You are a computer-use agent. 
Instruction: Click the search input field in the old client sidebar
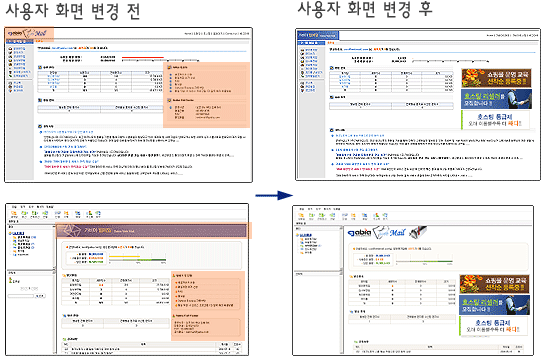[x=21, y=296]
